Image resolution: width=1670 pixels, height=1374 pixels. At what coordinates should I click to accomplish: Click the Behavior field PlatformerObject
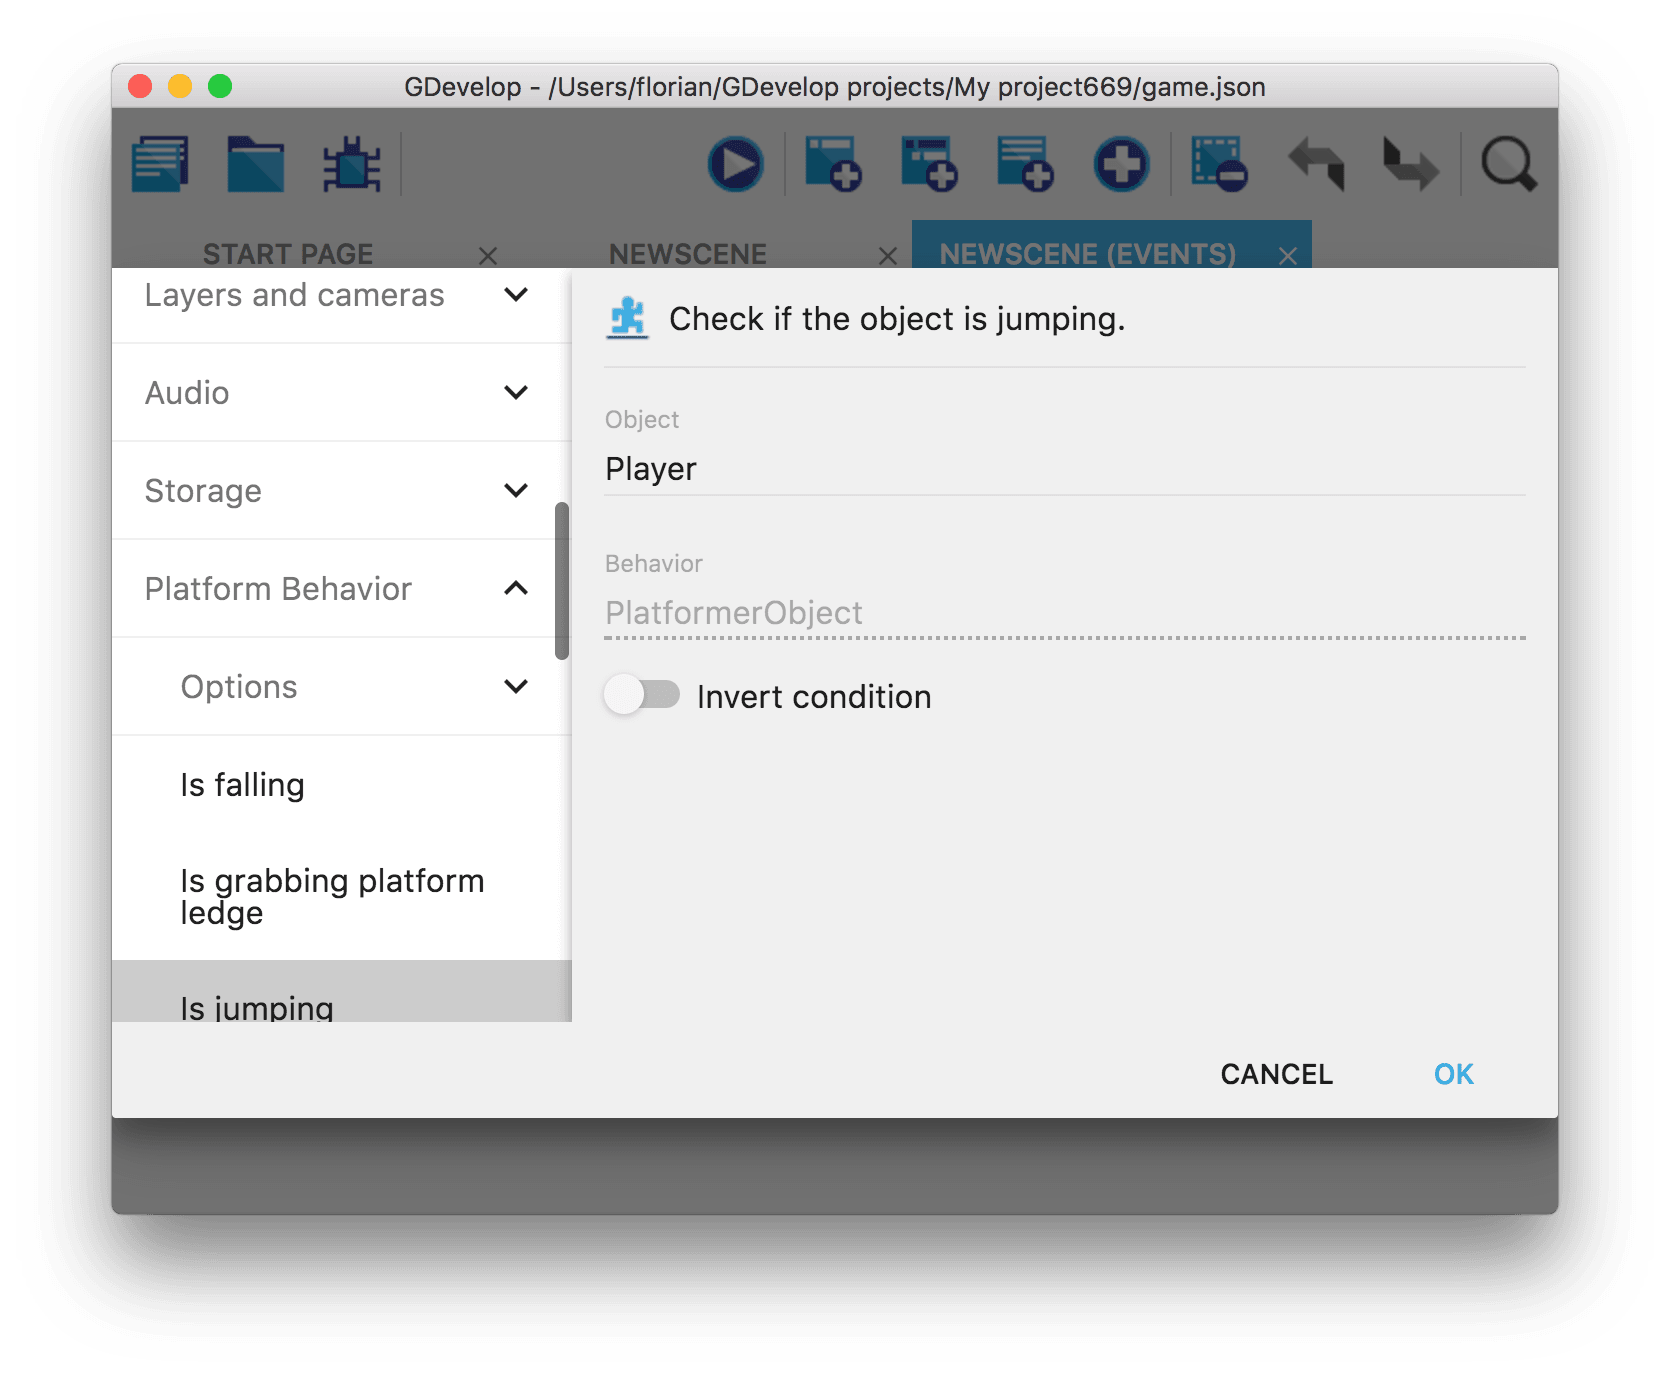[1065, 613]
